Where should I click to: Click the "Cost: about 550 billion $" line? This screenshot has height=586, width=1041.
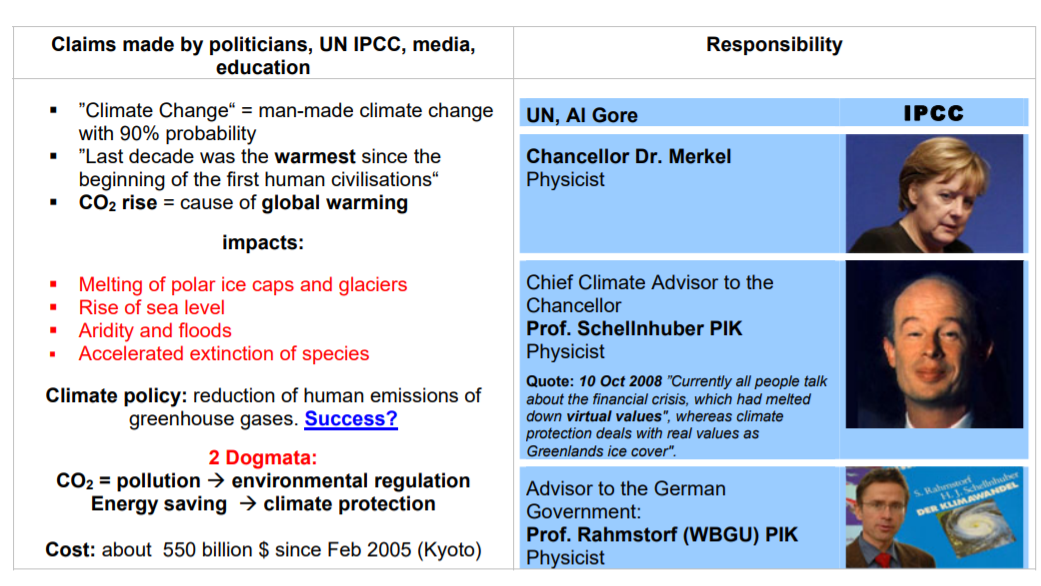coord(263,549)
